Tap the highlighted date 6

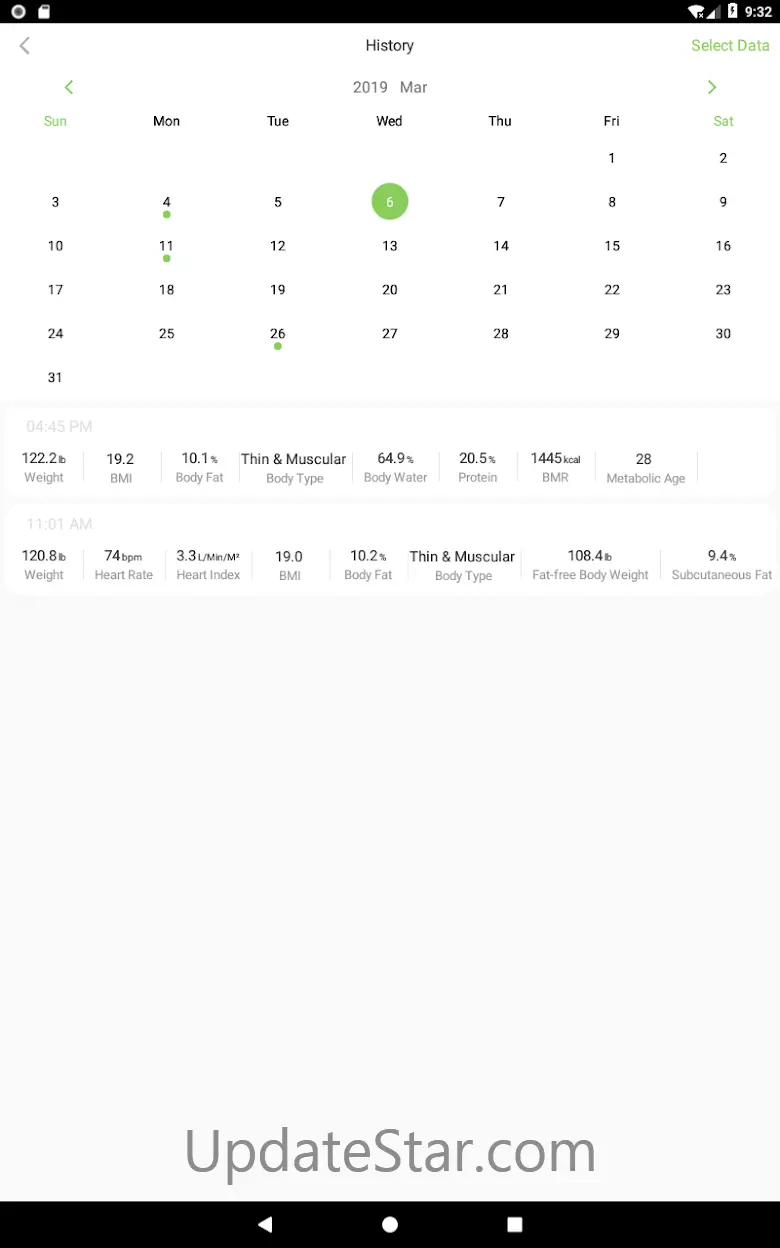pyautogui.click(x=390, y=202)
